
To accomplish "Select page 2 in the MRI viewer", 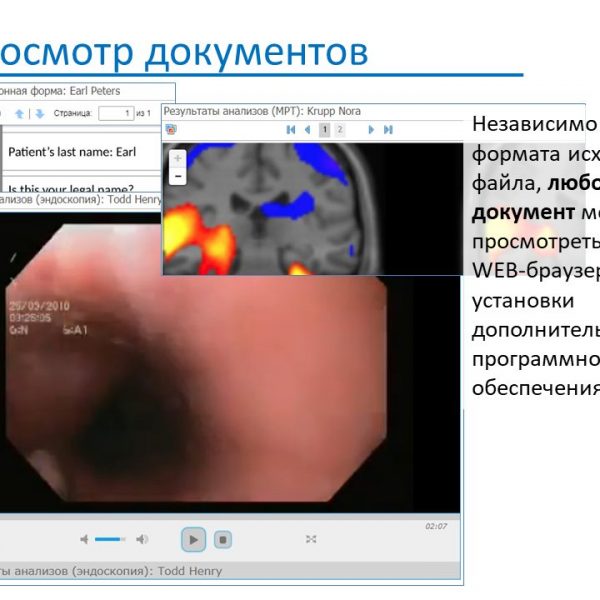I will click(340, 130).
